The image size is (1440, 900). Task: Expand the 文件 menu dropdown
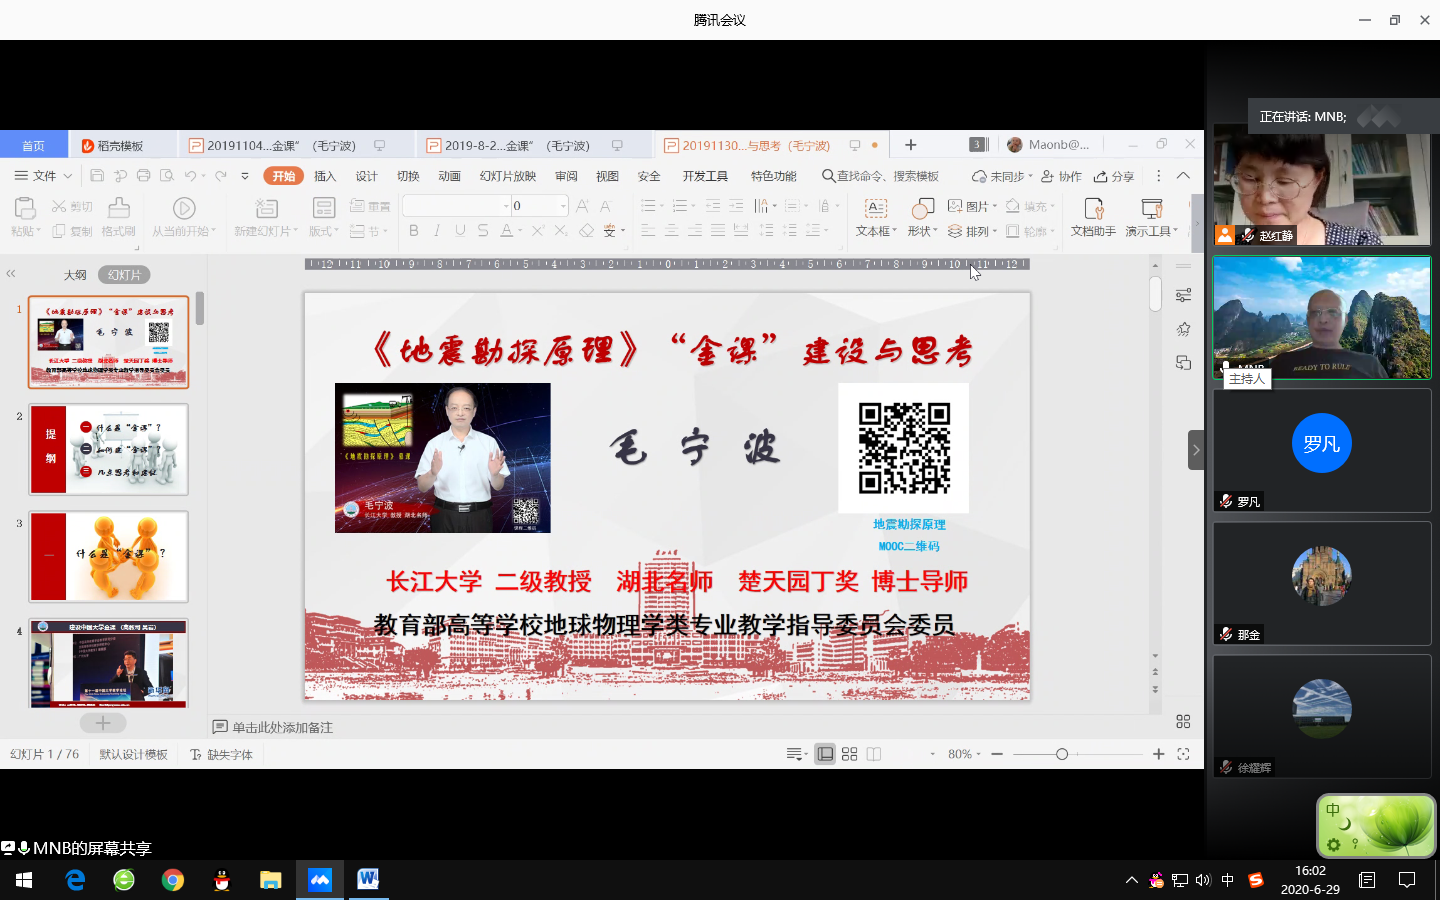[x=43, y=176]
